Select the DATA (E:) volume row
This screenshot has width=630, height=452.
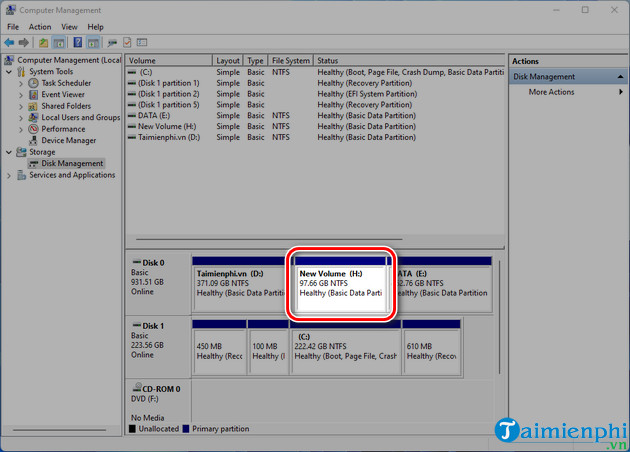pyautogui.click(x=315, y=116)
